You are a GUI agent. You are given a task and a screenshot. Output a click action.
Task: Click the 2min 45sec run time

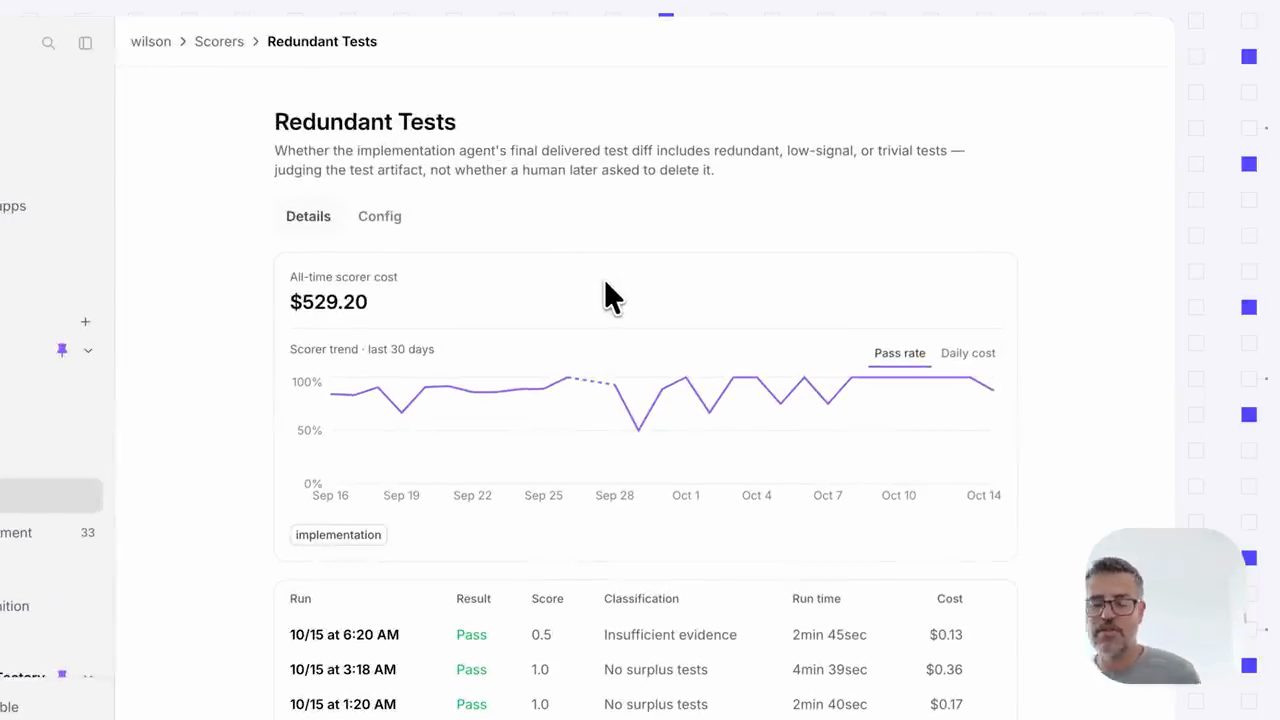coord(829,635)
